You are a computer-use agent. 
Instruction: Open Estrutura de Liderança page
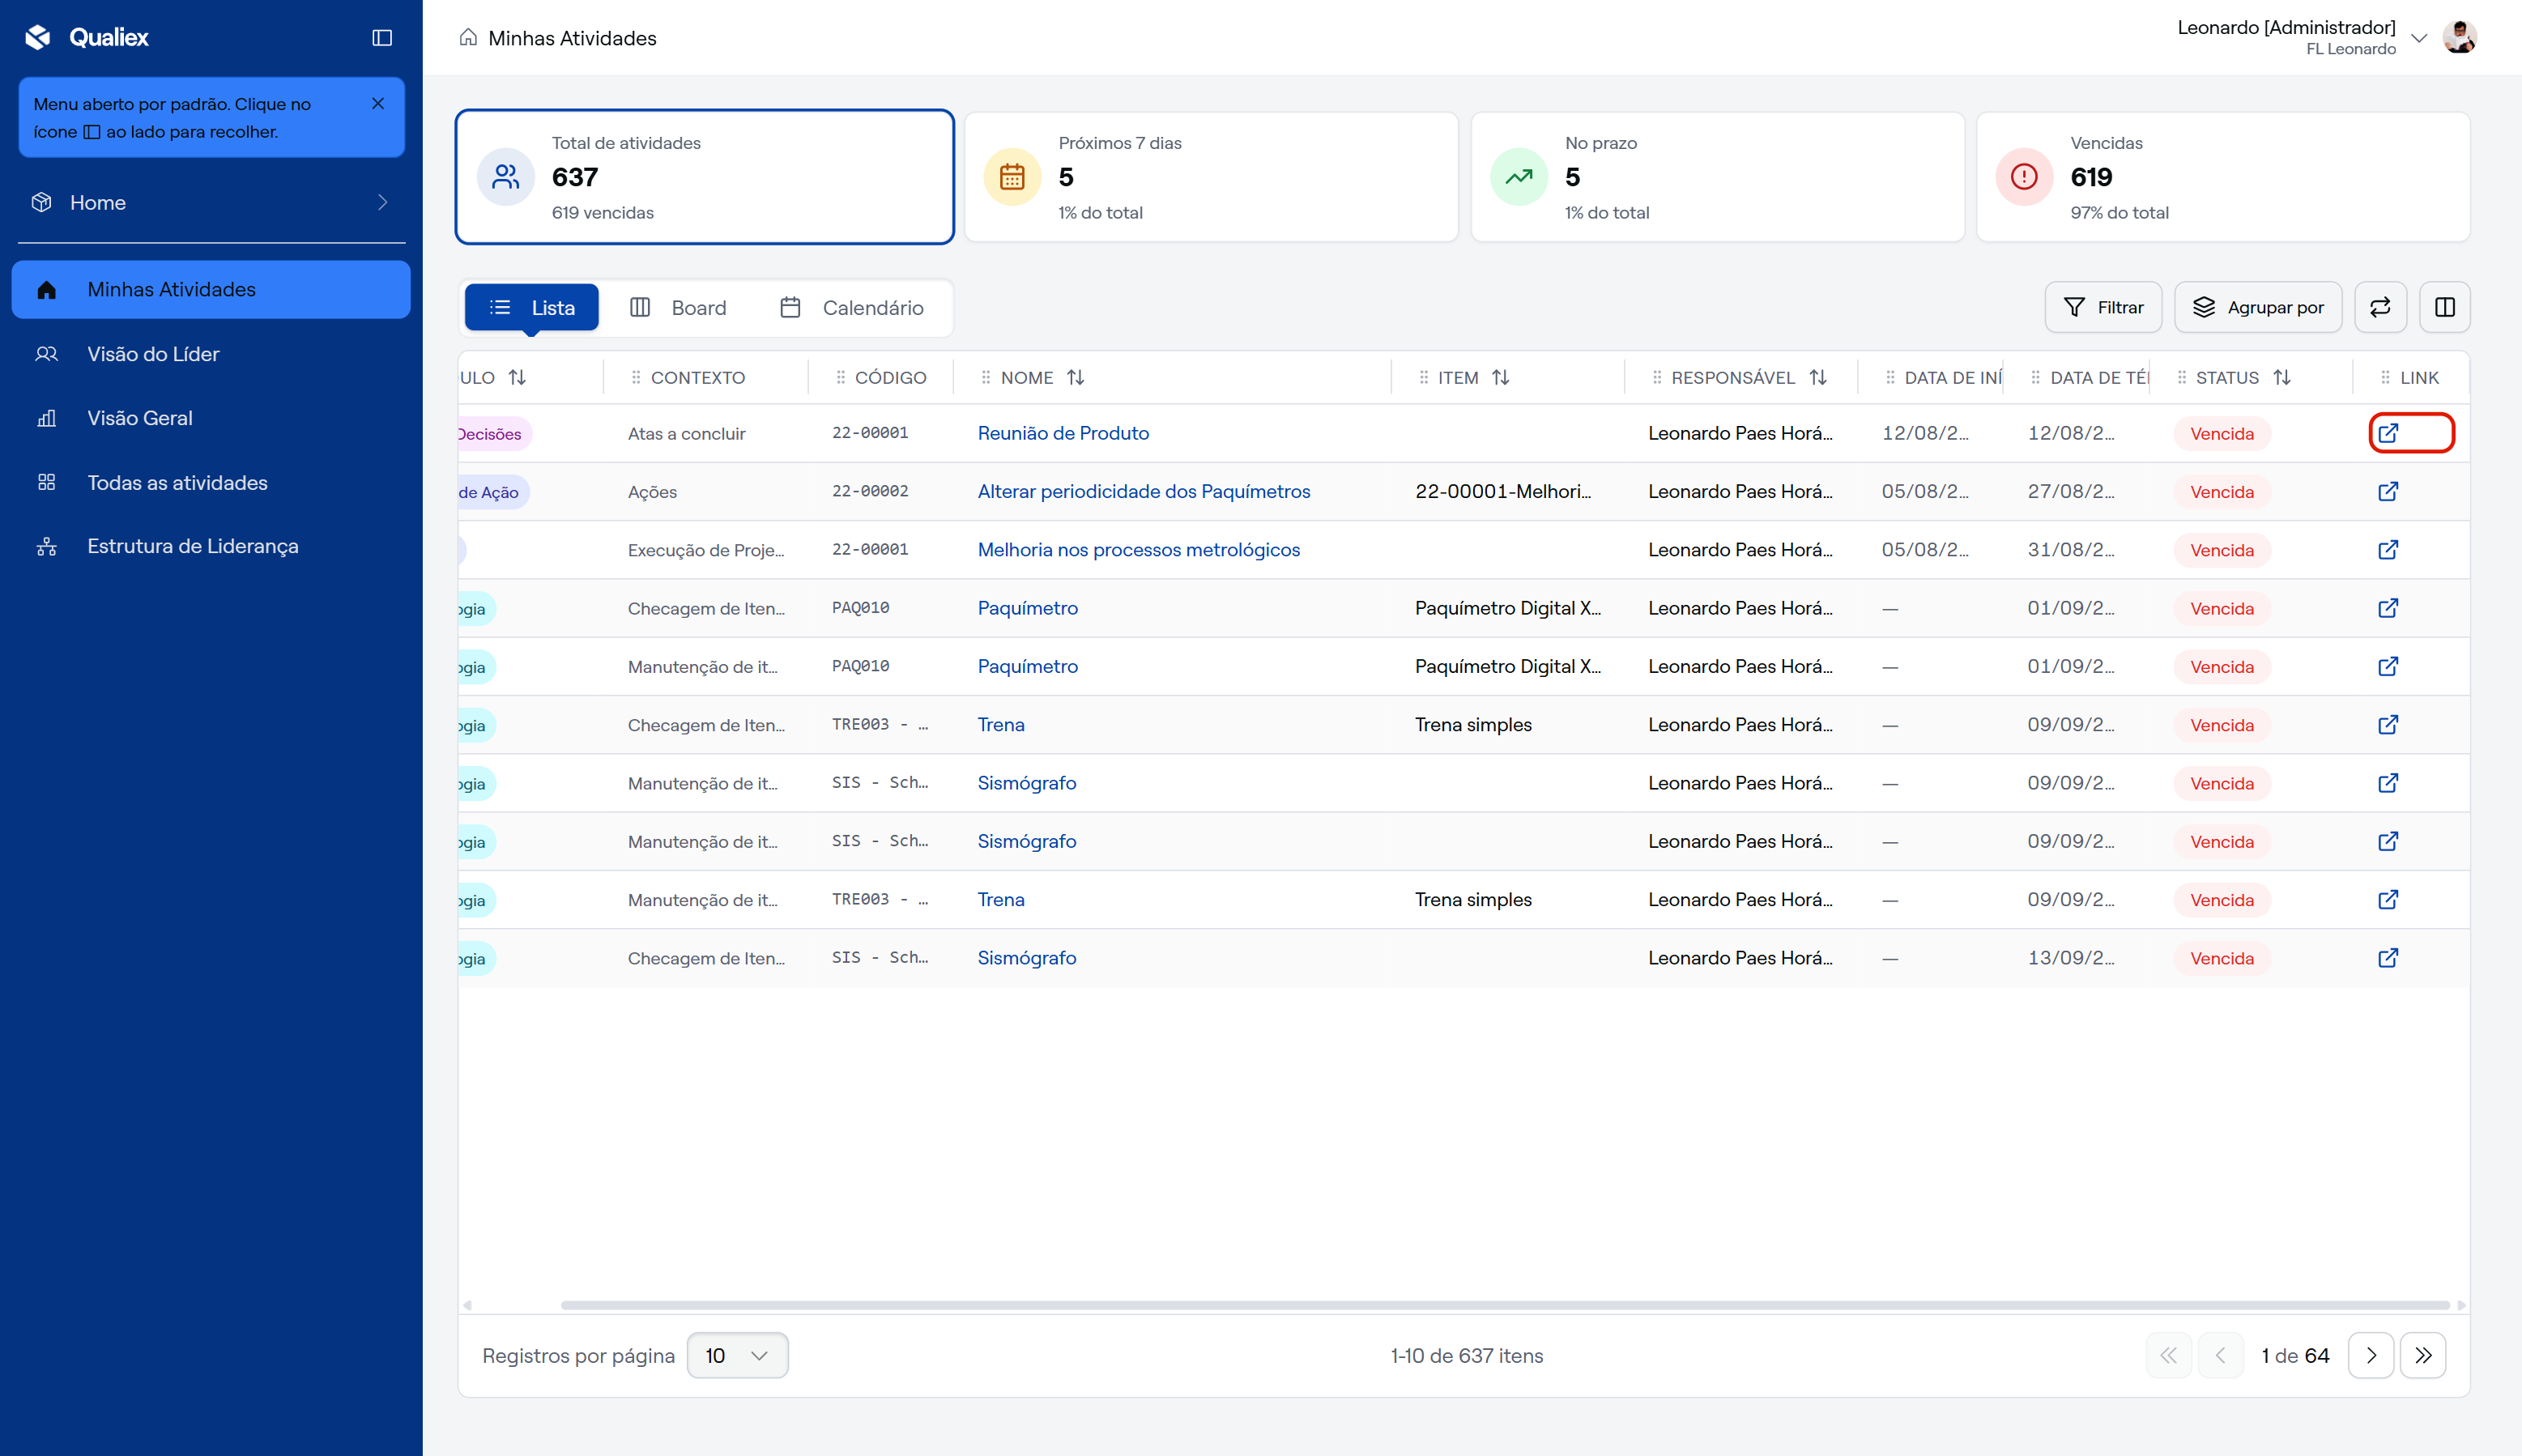point(211,546)
